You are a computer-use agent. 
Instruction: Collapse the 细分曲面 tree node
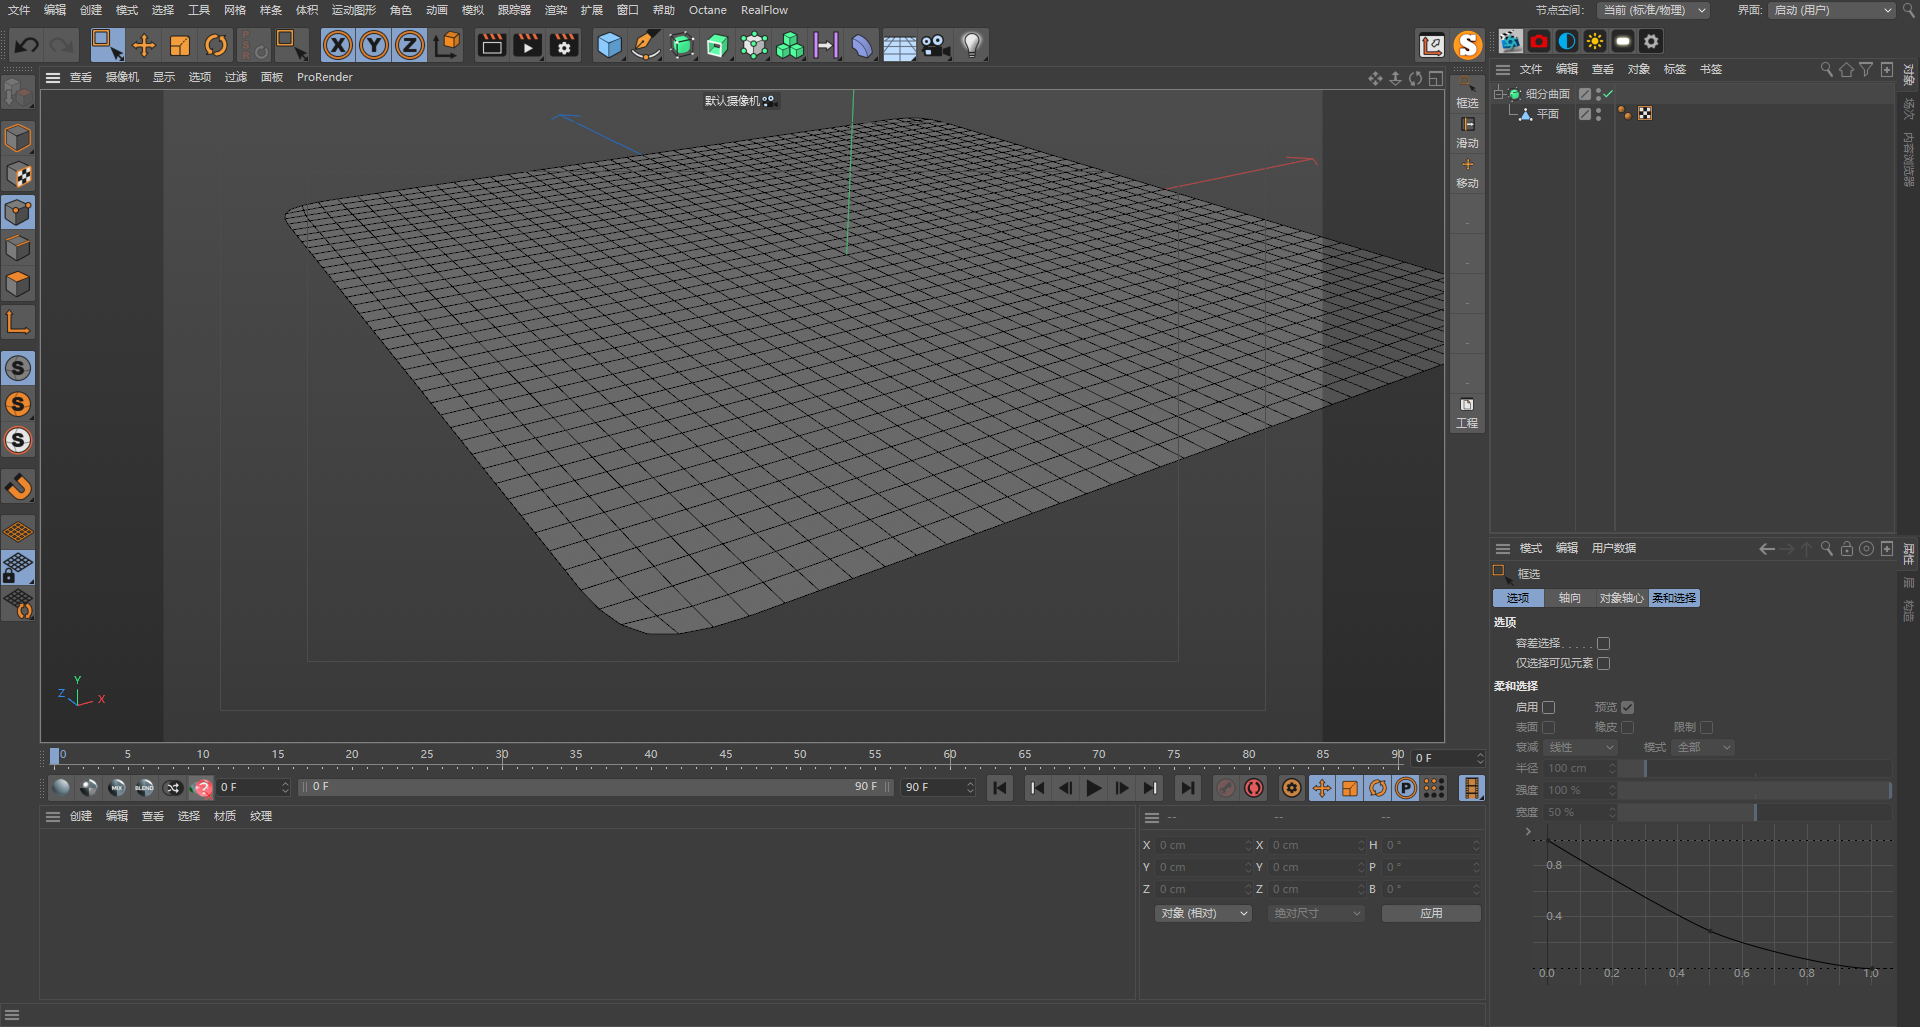pyautogui.click(x=1499, y=94)
